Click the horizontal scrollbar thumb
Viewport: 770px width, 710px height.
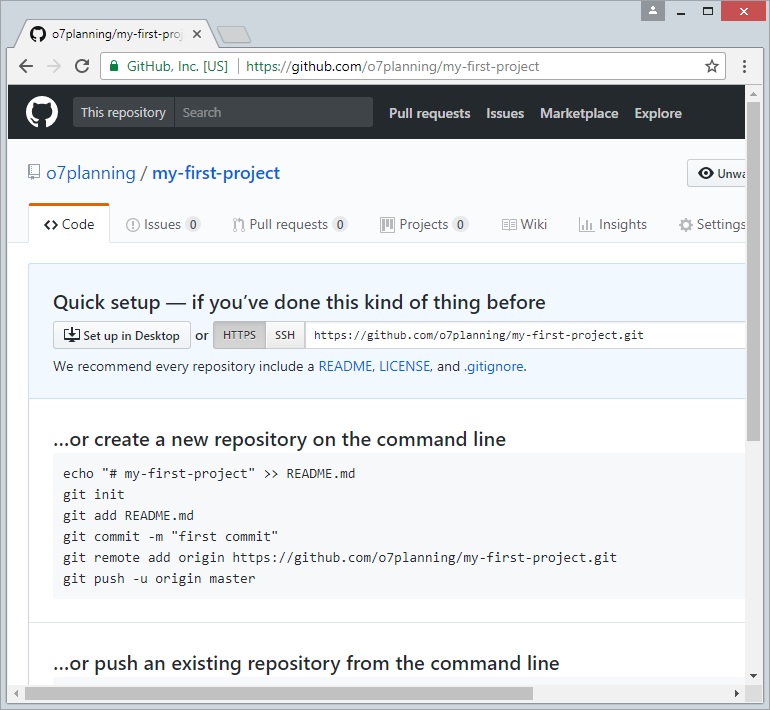(279, 693)
